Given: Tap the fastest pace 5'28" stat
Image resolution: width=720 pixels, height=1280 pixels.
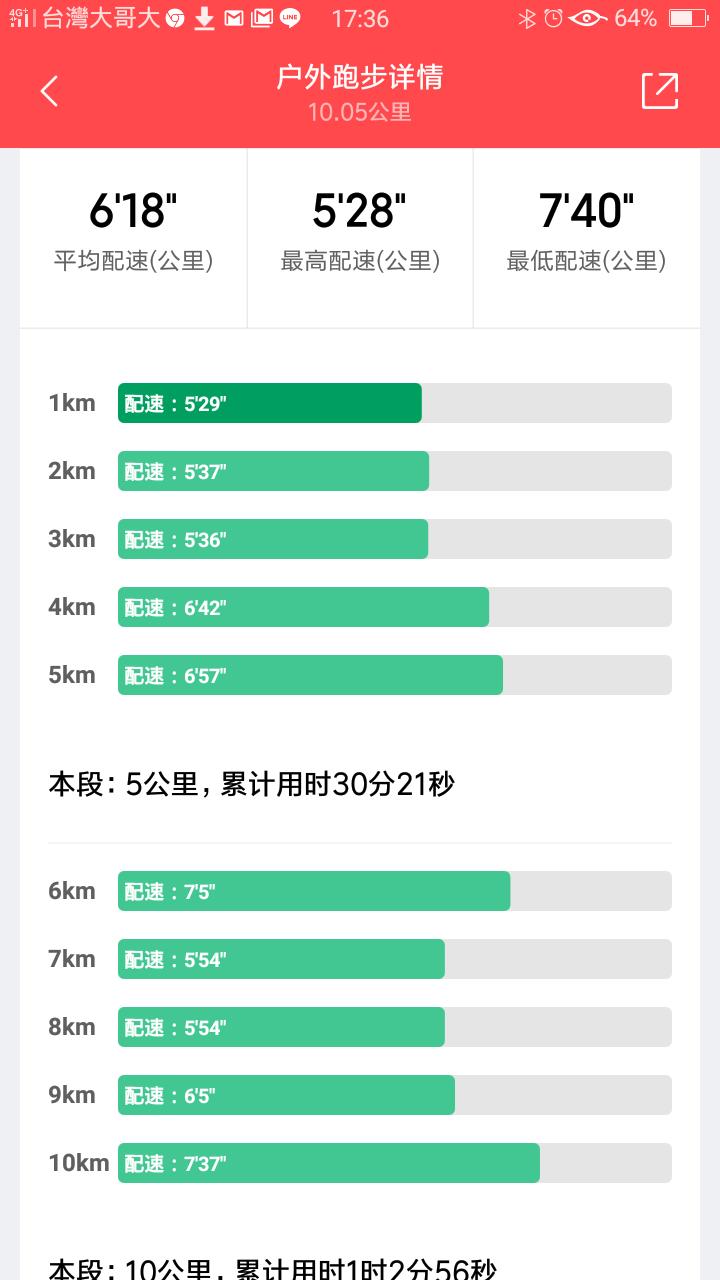Looking at the screenshot, I should 360,232.
